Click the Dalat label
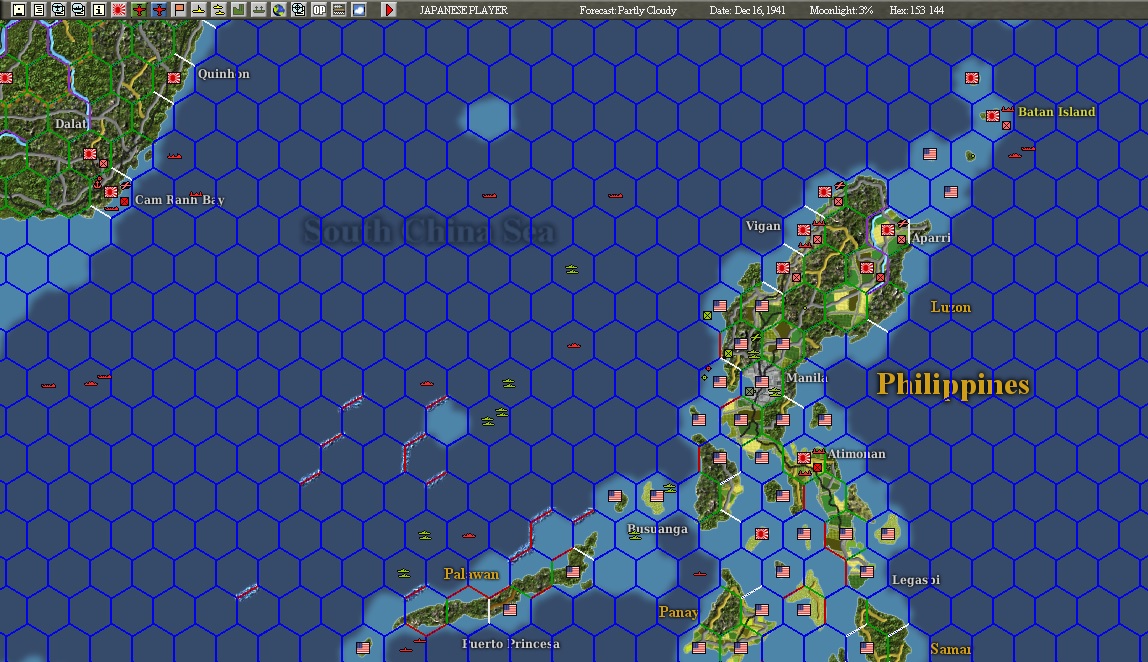The width and height of the screenshot is (1148, 662). click(x=71, y=124)
